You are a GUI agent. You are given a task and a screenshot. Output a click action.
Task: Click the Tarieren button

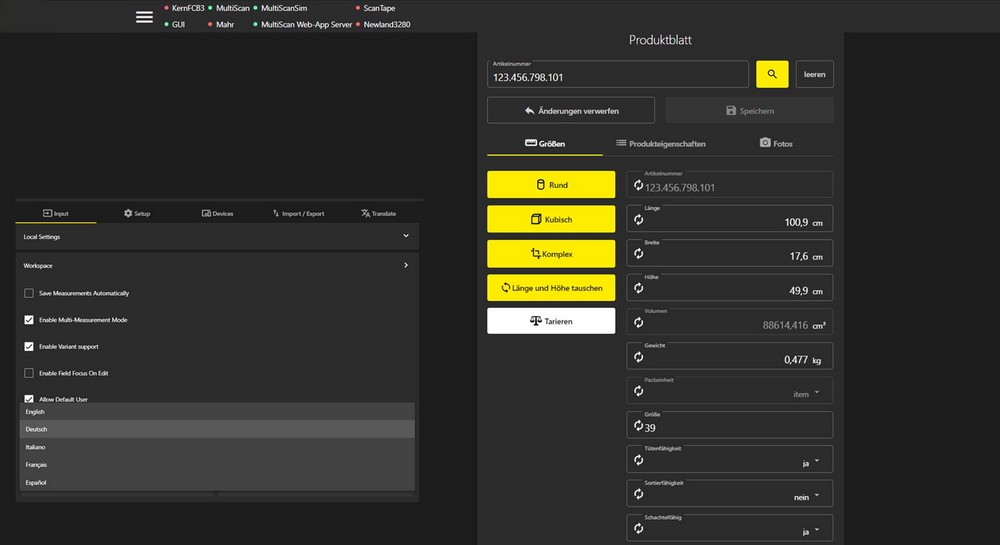551,320
